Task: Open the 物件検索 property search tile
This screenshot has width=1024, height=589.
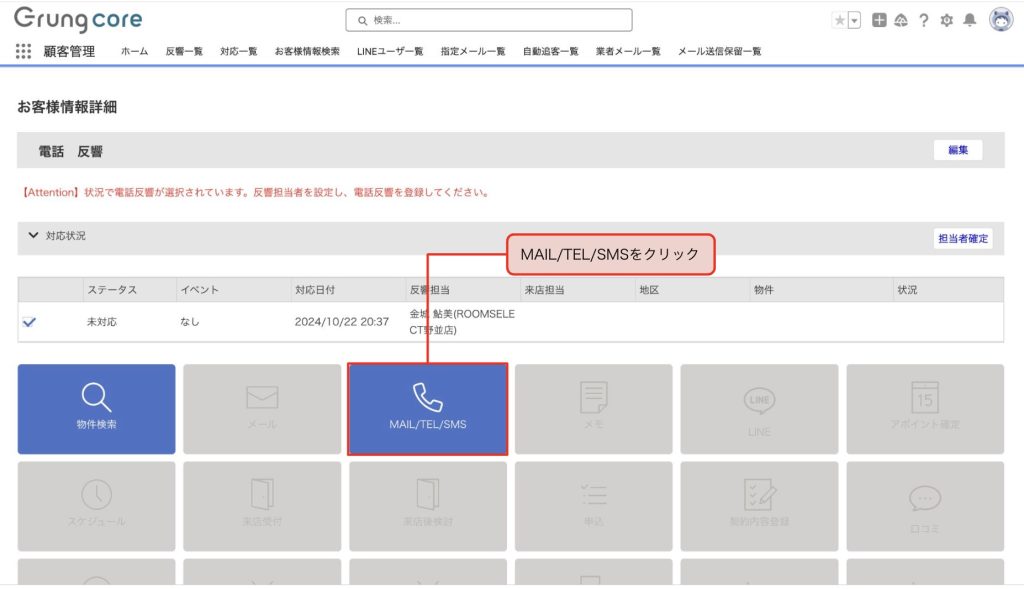Action: click(96, 409)
